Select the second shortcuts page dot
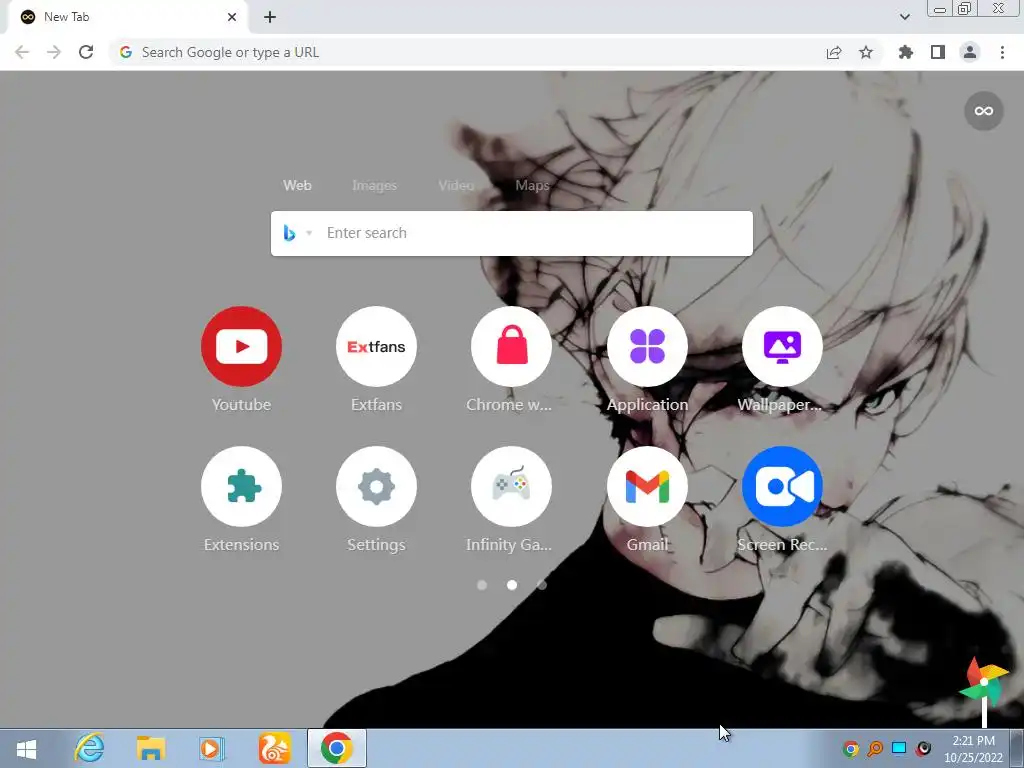 (512, 585)
